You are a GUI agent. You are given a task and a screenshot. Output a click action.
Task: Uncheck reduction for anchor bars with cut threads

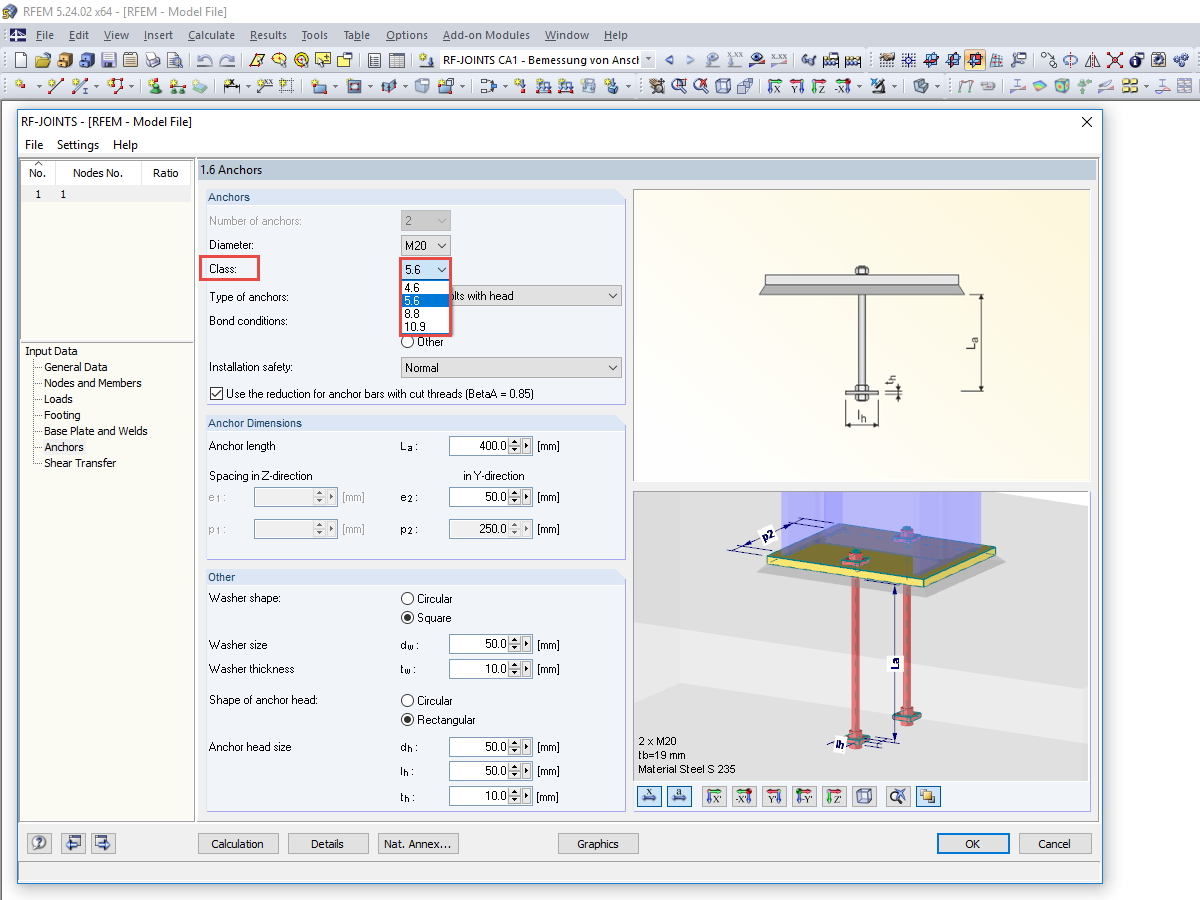coord(216,394)
